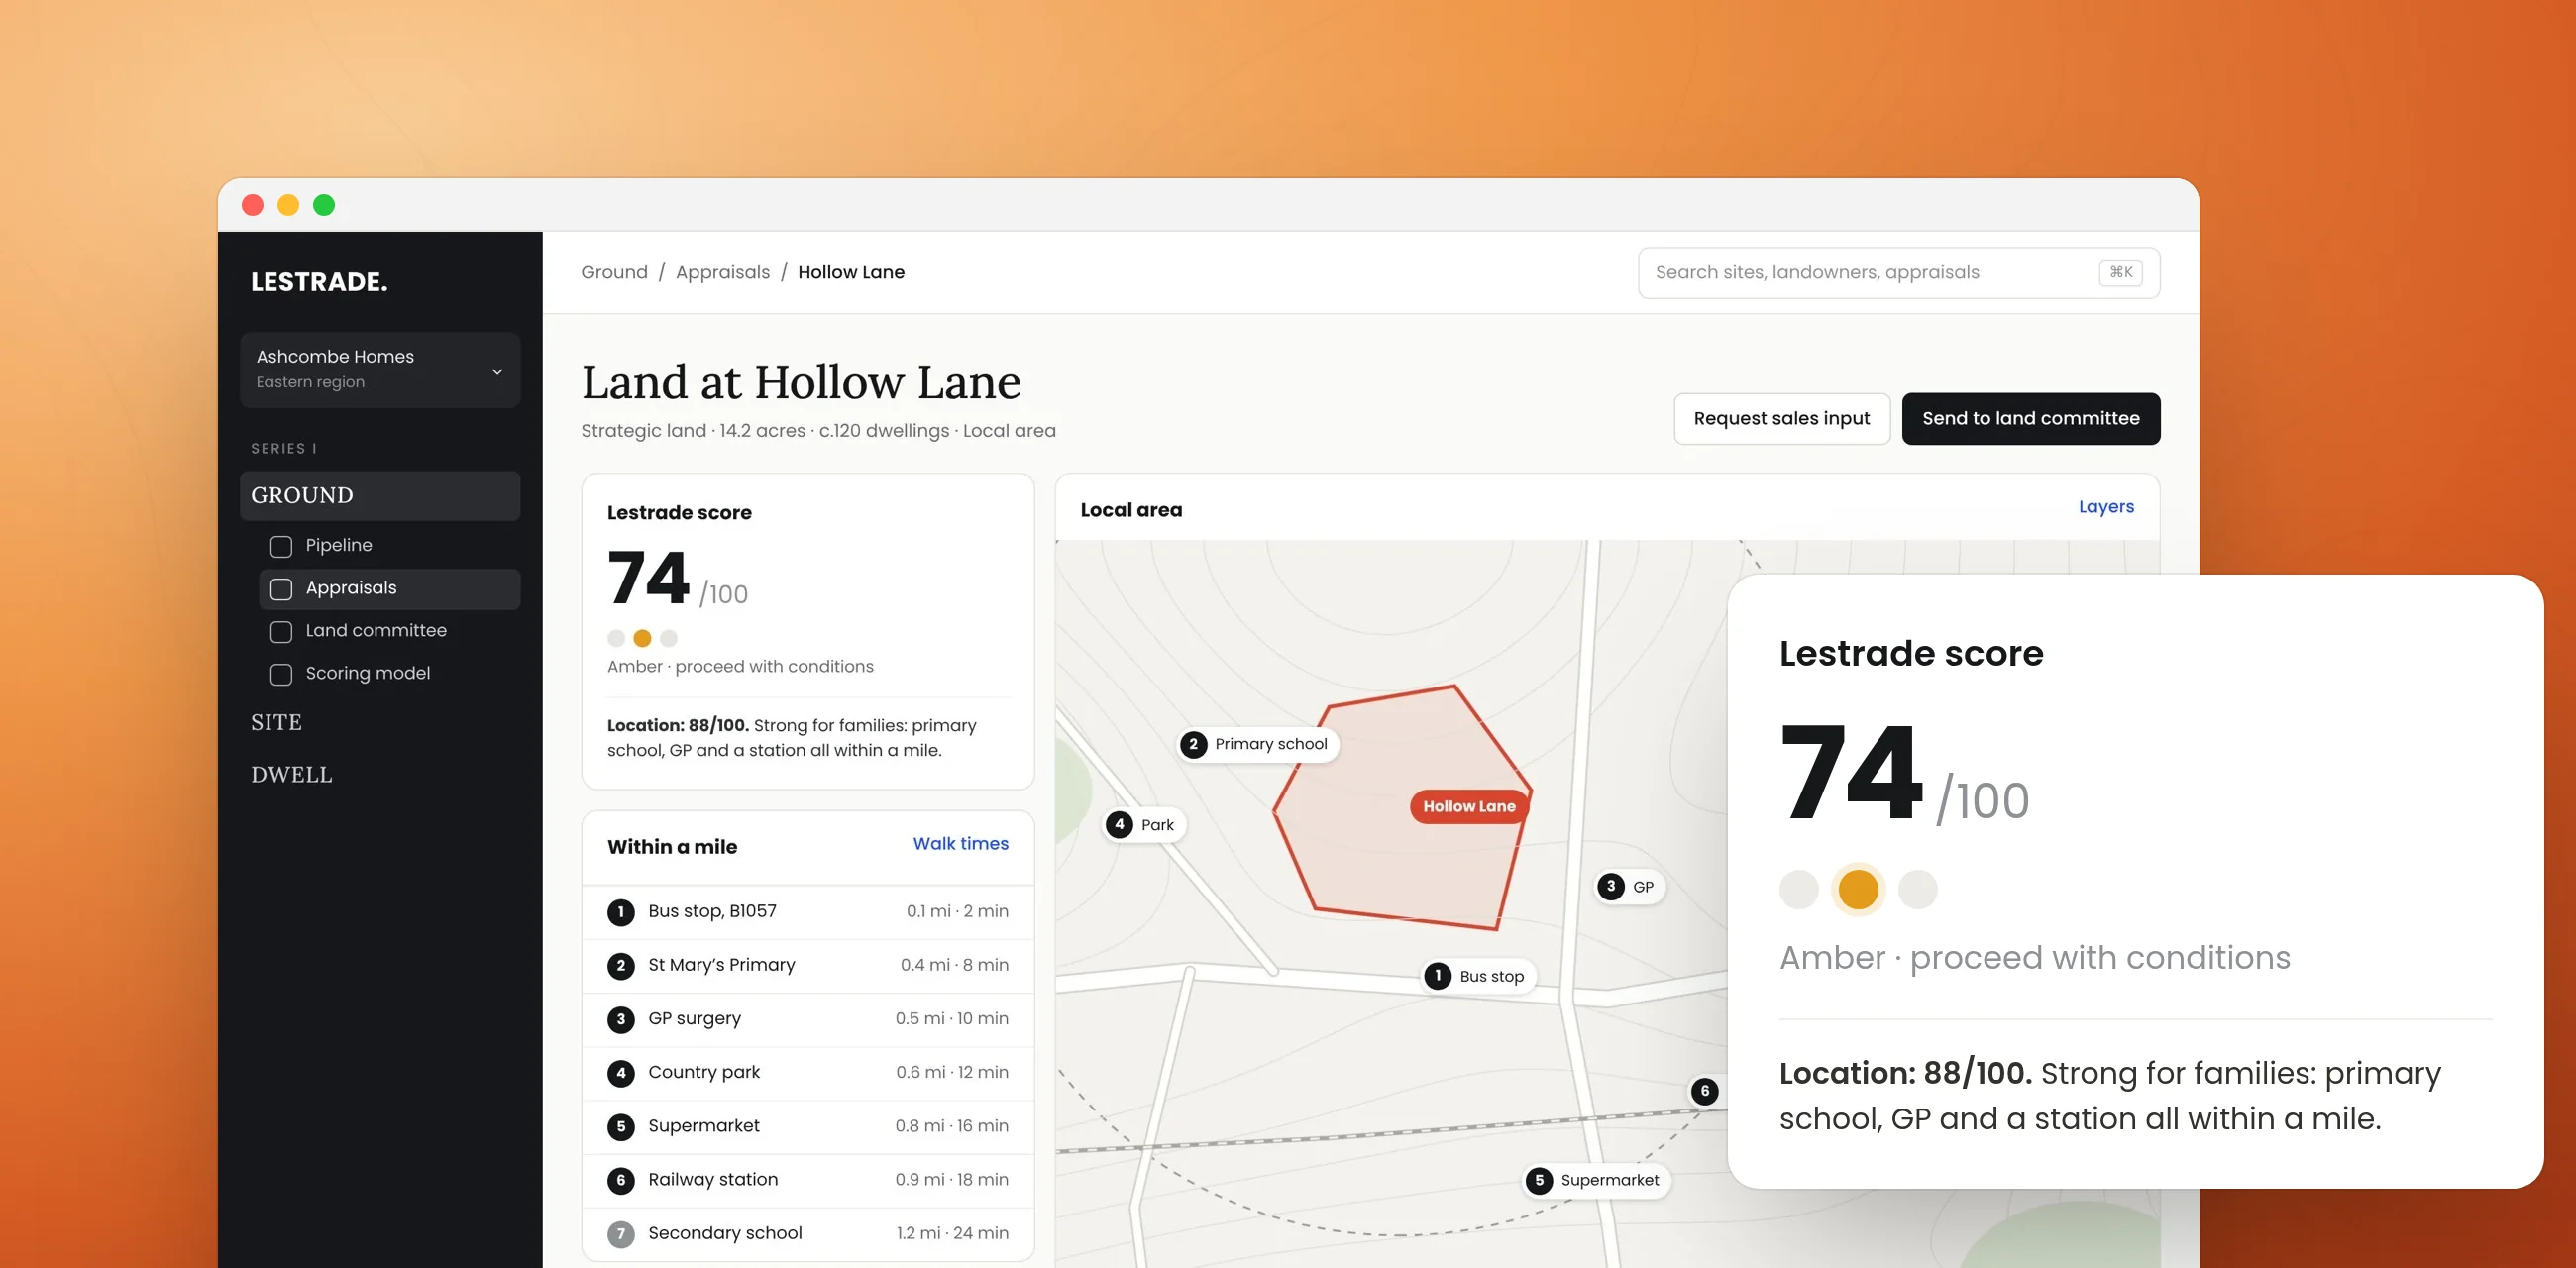The width and height of the screenshot is (2576, 1268).
Task: Go to the Scoring model page
Action: coord(389,674)
